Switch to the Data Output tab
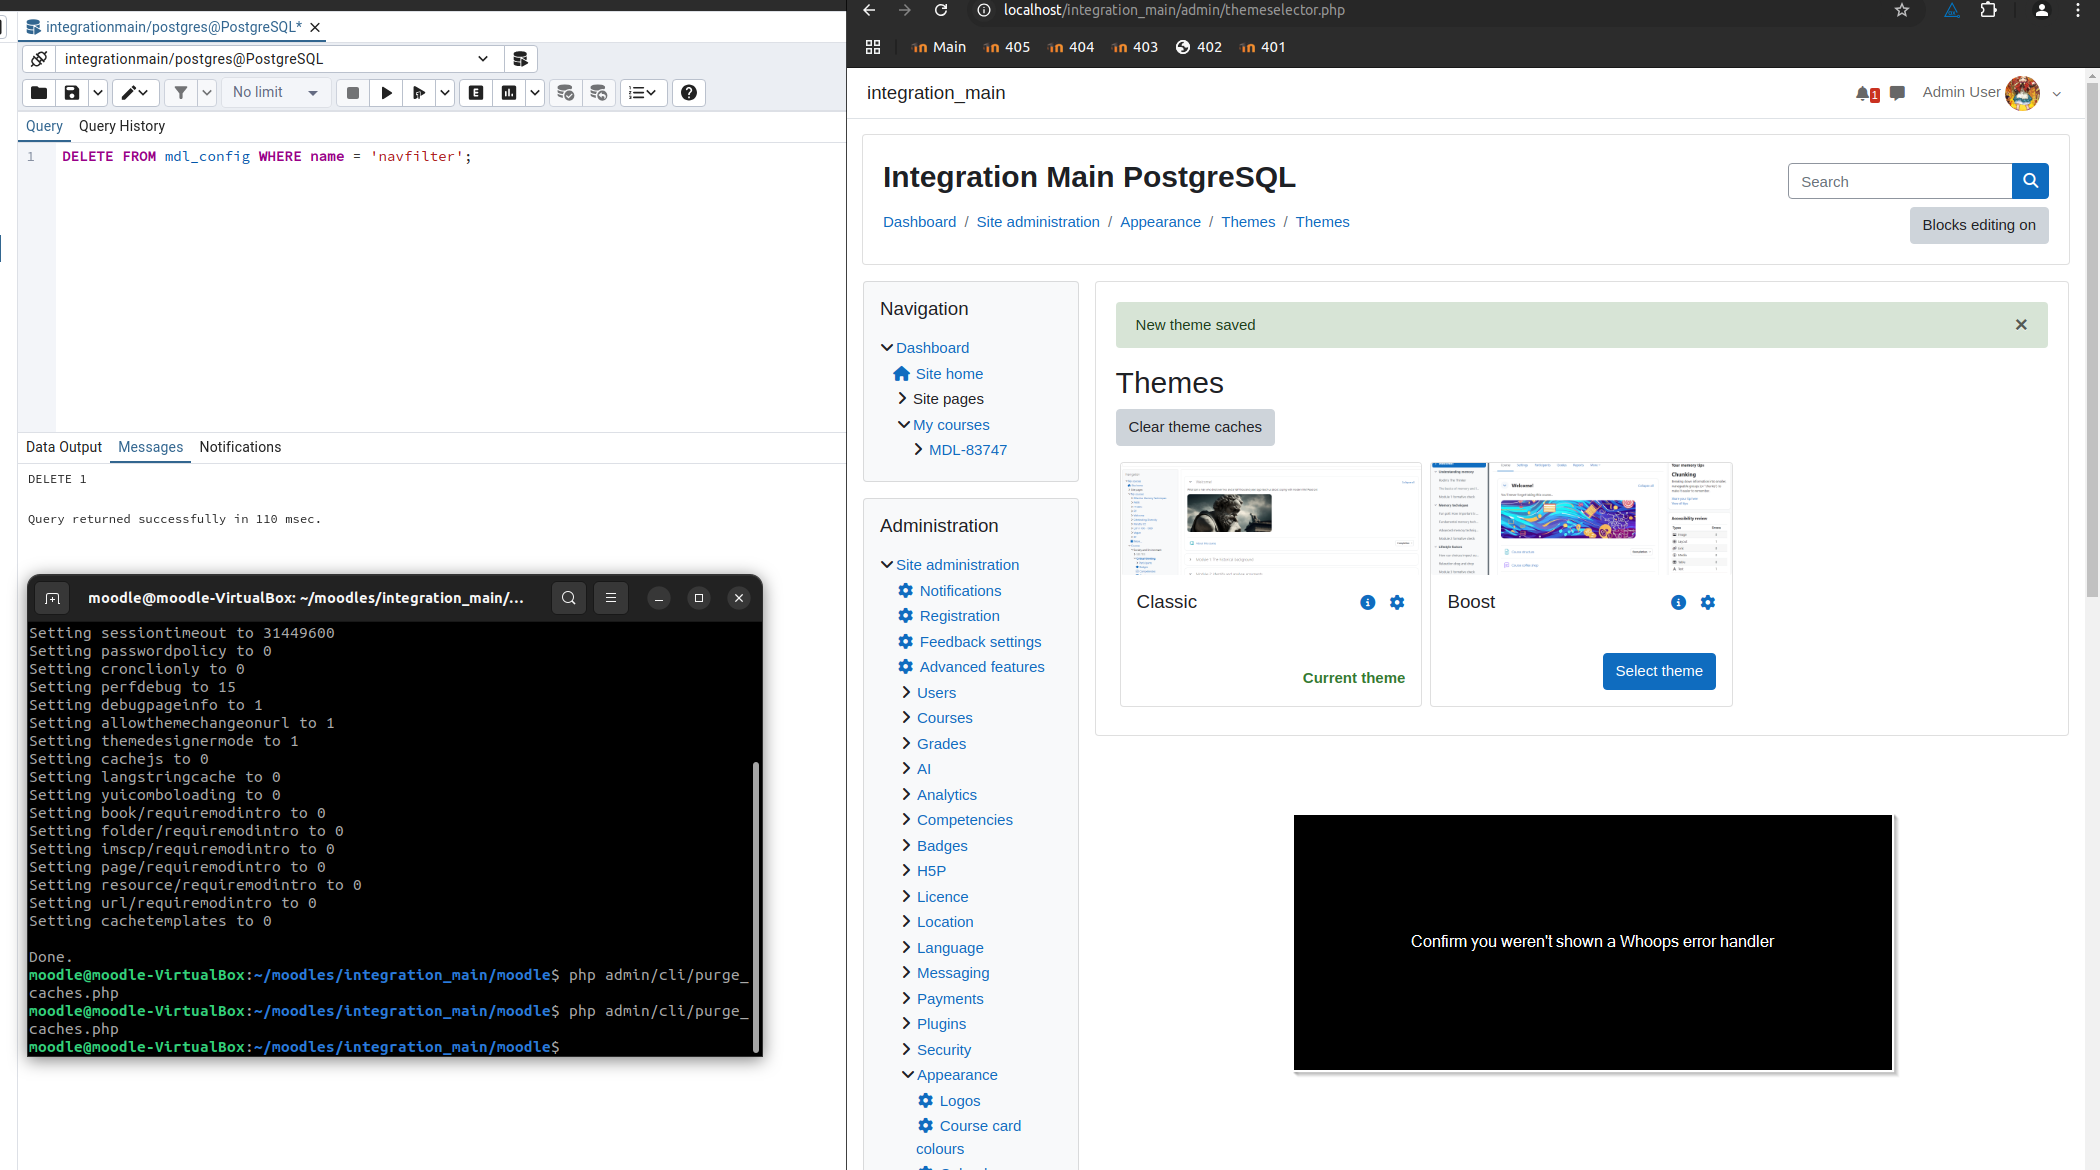 coord(64,447)
